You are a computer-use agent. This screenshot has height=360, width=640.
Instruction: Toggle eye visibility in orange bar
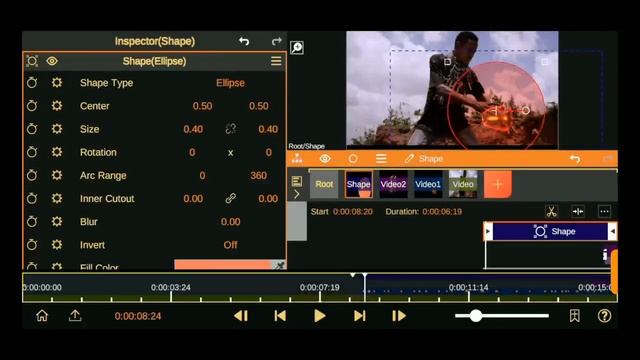(x=325, y=158)
